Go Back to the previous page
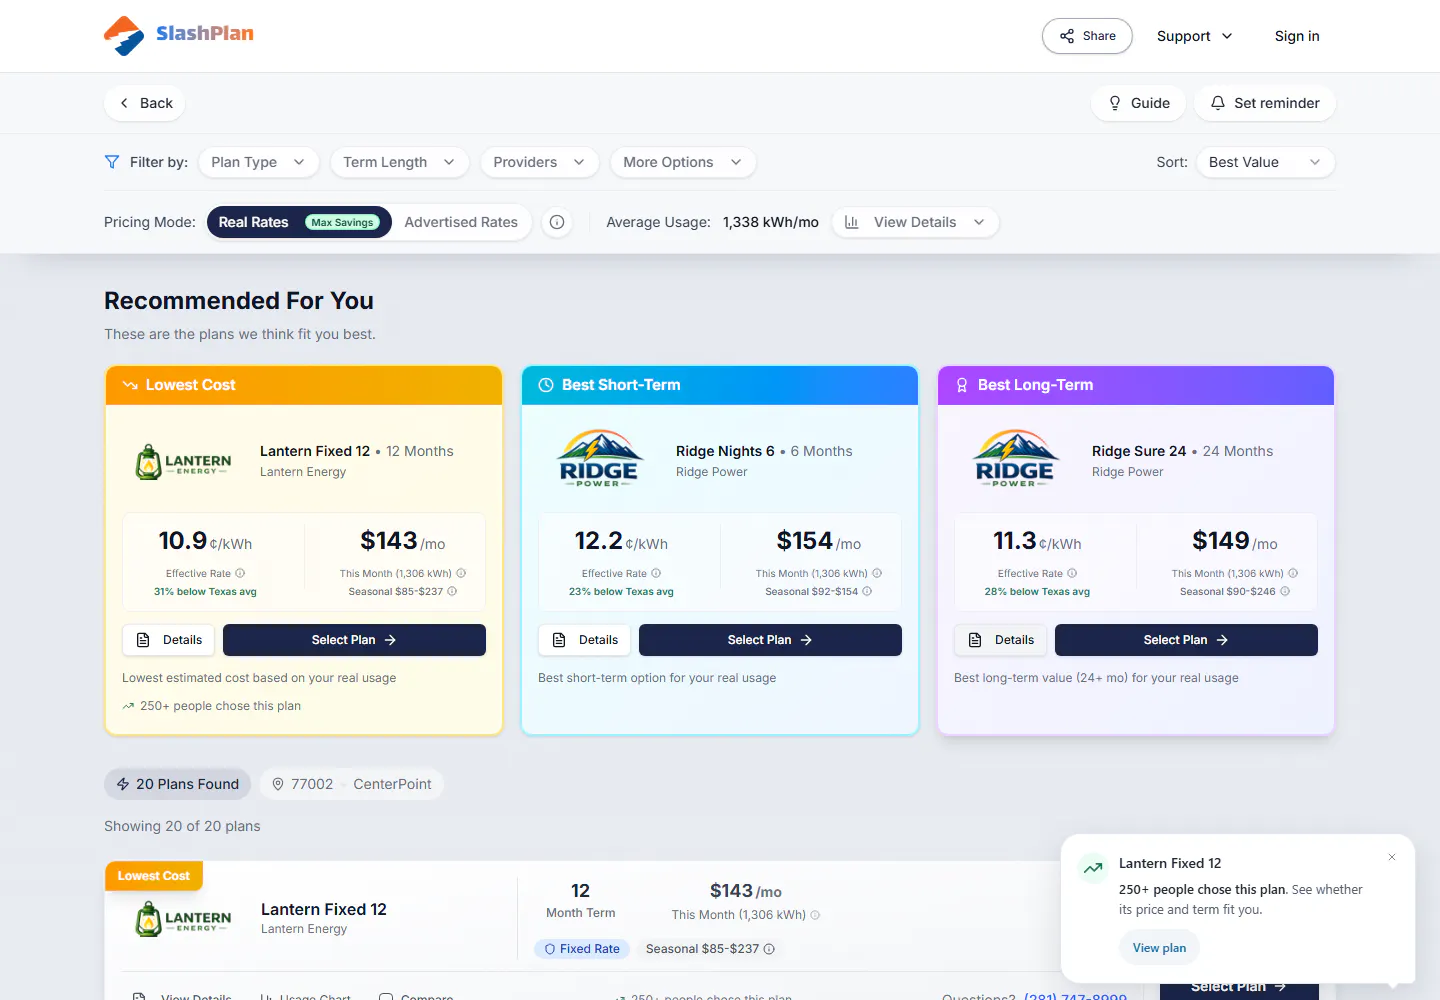Screen dimensions: 1440x1000 pyautogui.click(x=145, y=103)
